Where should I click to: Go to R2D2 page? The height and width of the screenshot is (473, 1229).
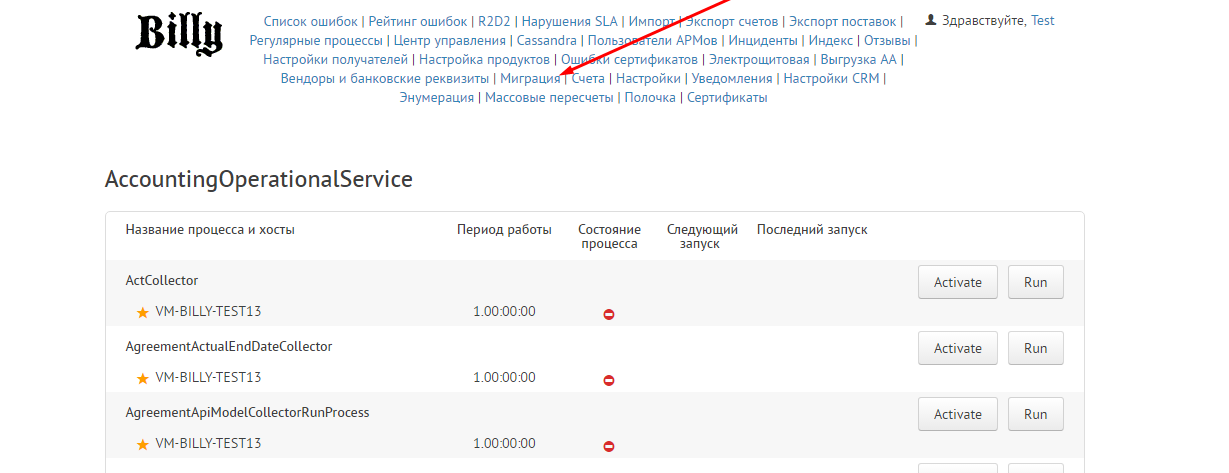495,21
